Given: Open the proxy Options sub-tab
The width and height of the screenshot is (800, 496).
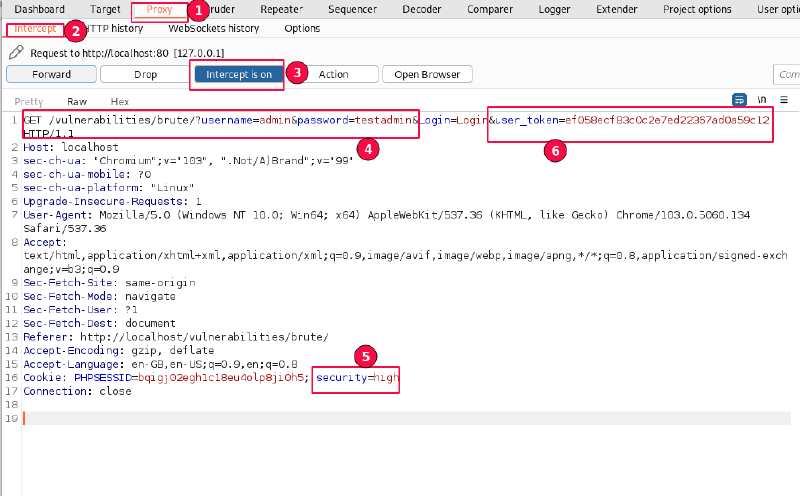Looking at the screenshot, I should pos(302,29).
